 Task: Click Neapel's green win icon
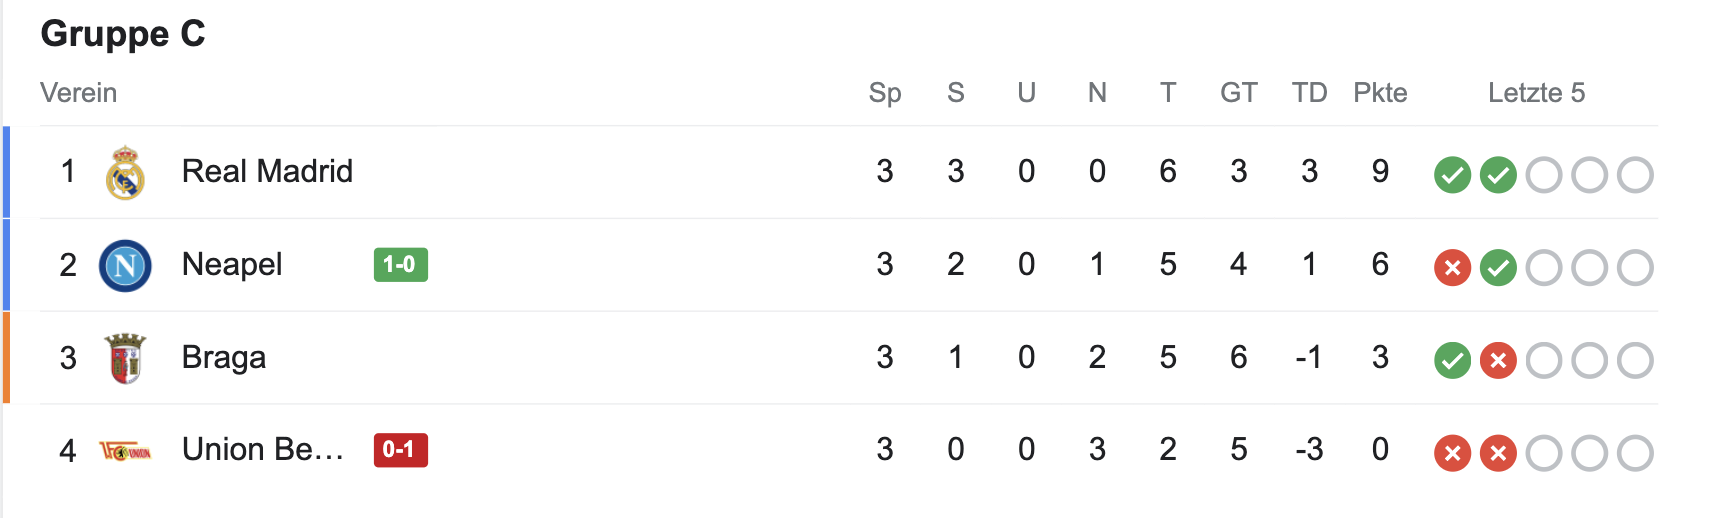coord(1498,268)
